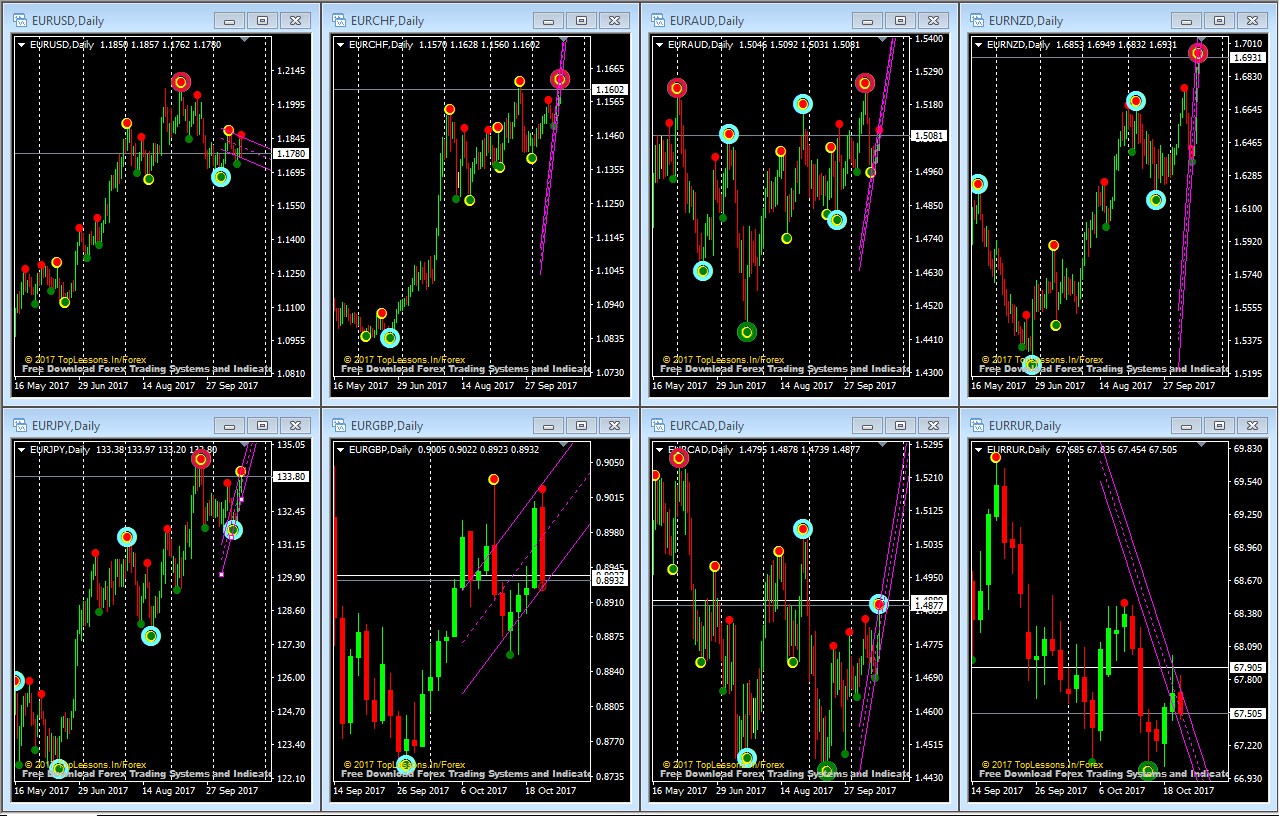Minimize the EURAUD,Daily chart window
This screenshot has width=1279, height=816.
click(x=869, y=20)
